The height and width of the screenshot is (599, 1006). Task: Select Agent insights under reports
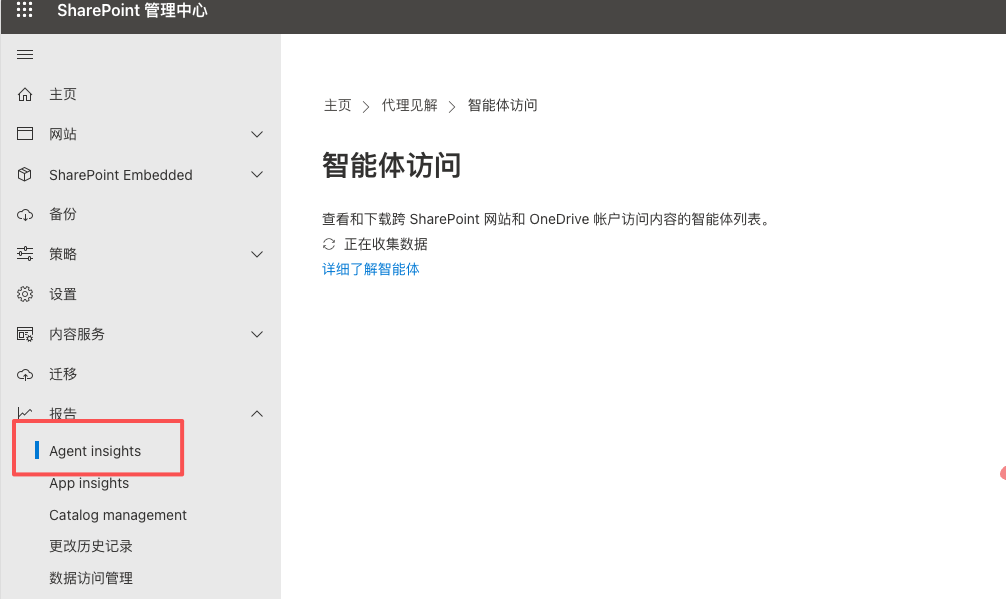pos(95,451)
